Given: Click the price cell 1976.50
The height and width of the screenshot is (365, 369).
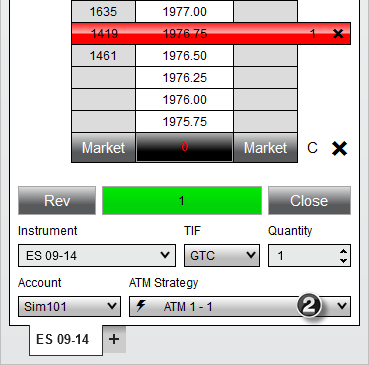Looking at the screenshot, I should [x=184, y=56].
